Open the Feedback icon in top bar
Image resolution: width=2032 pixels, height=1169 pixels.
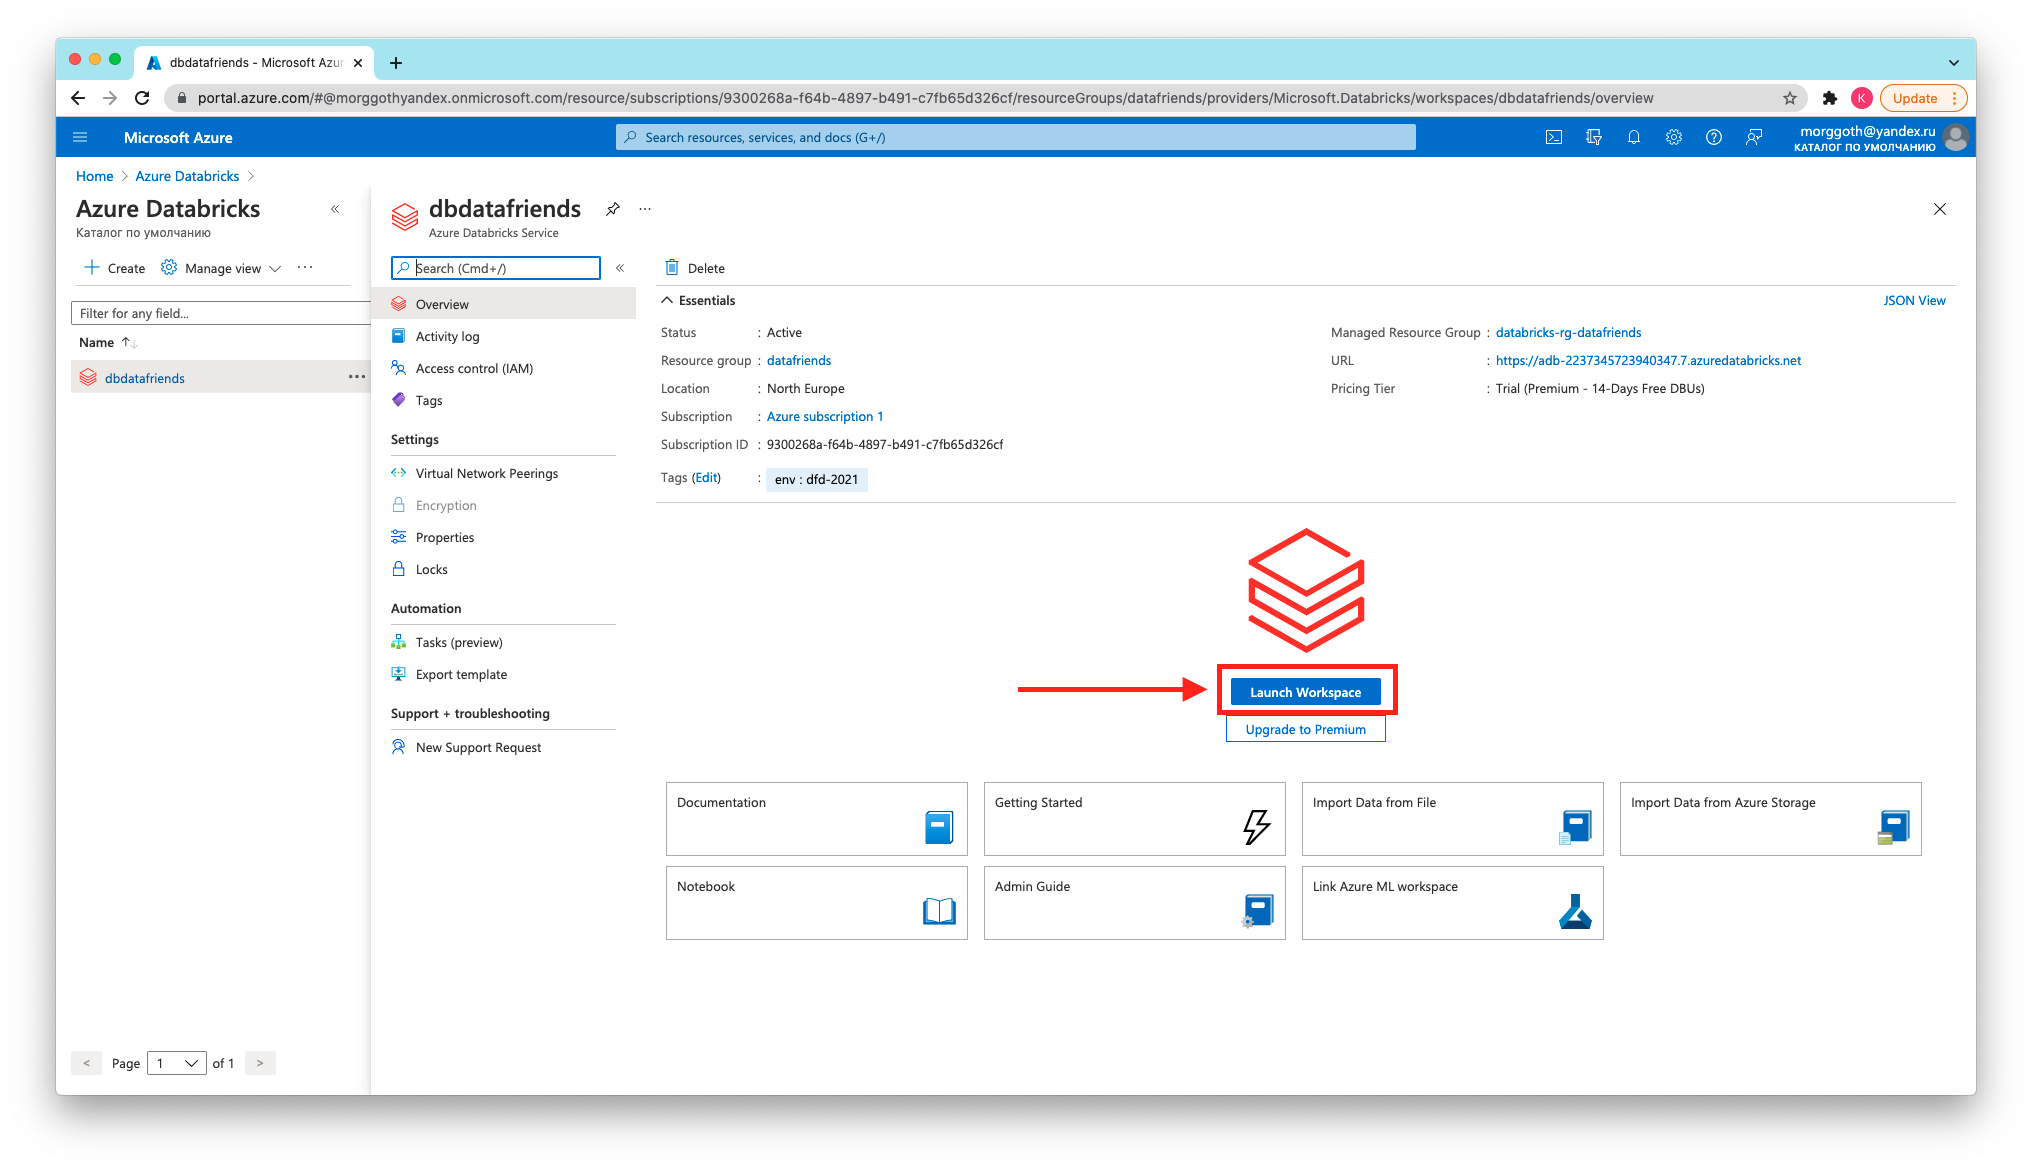(1754, 137)
